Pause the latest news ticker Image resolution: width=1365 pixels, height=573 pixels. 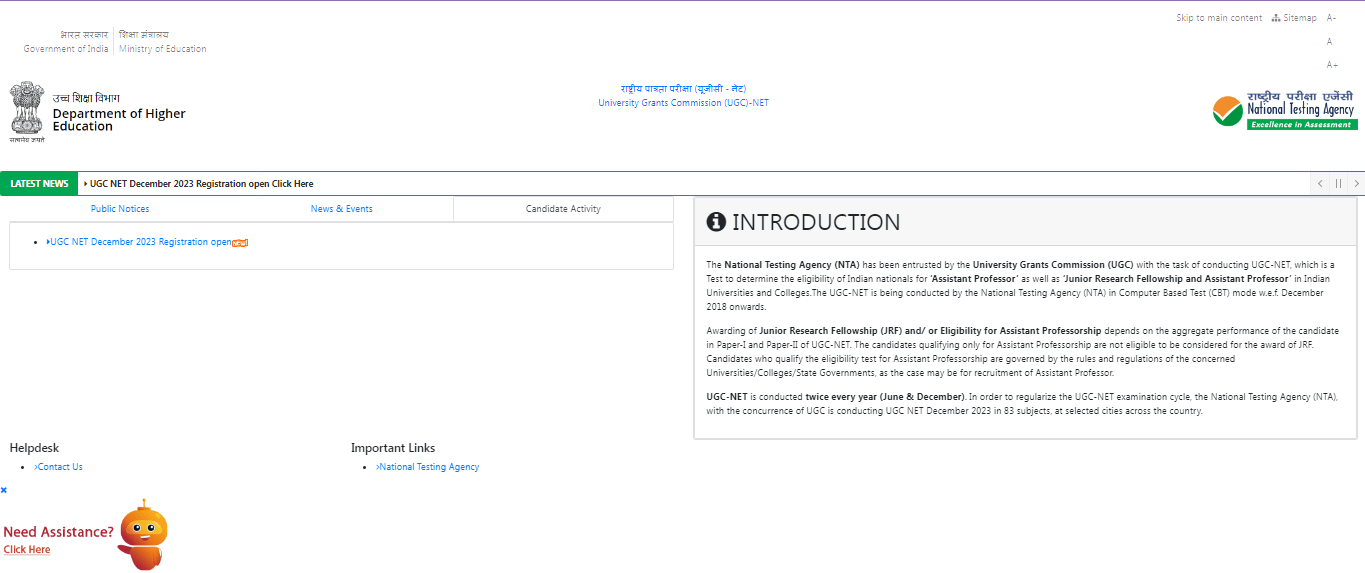(1338, 184)
